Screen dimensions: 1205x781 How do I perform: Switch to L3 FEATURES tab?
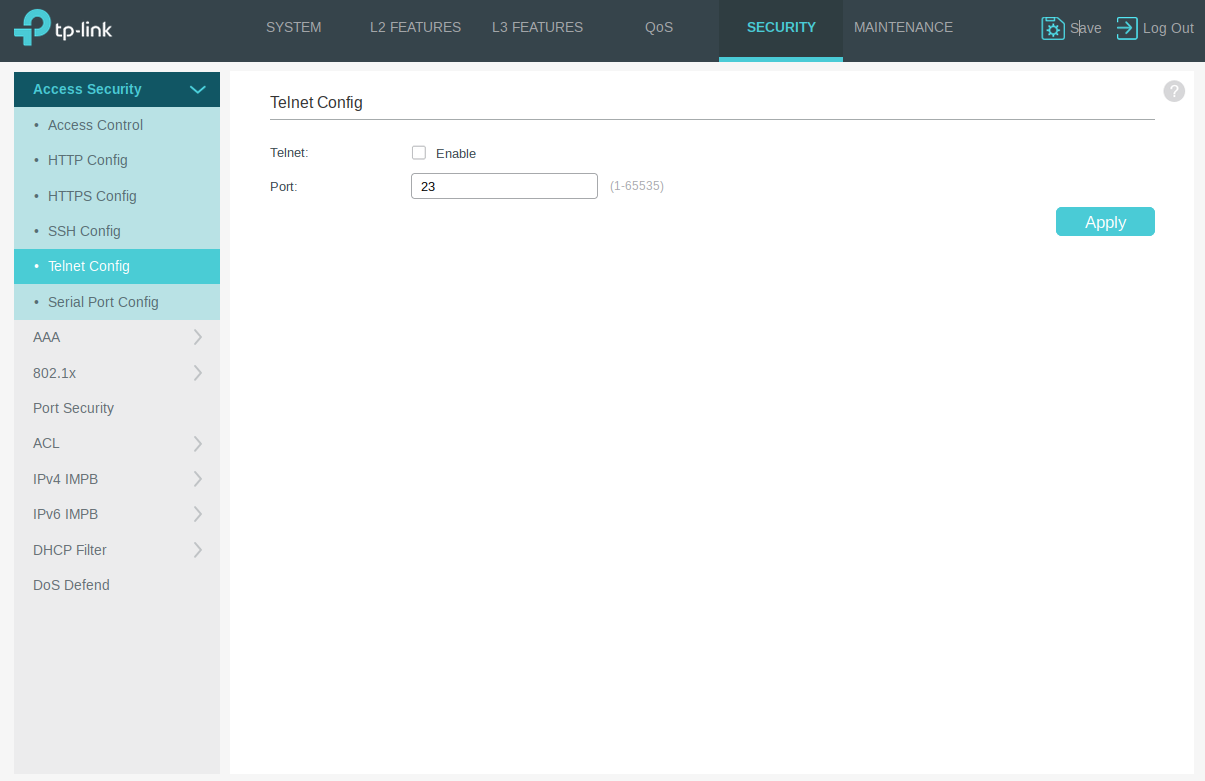[538, 28]
